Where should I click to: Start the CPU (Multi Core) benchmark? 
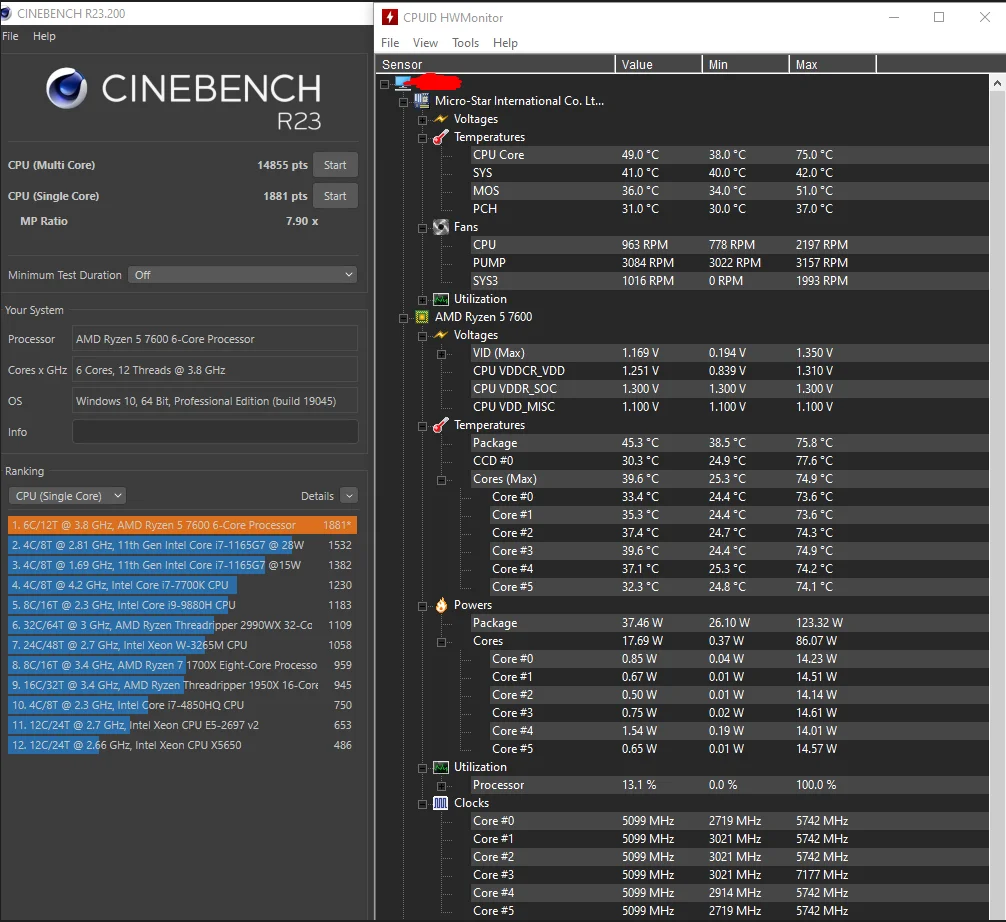point(335,165)
